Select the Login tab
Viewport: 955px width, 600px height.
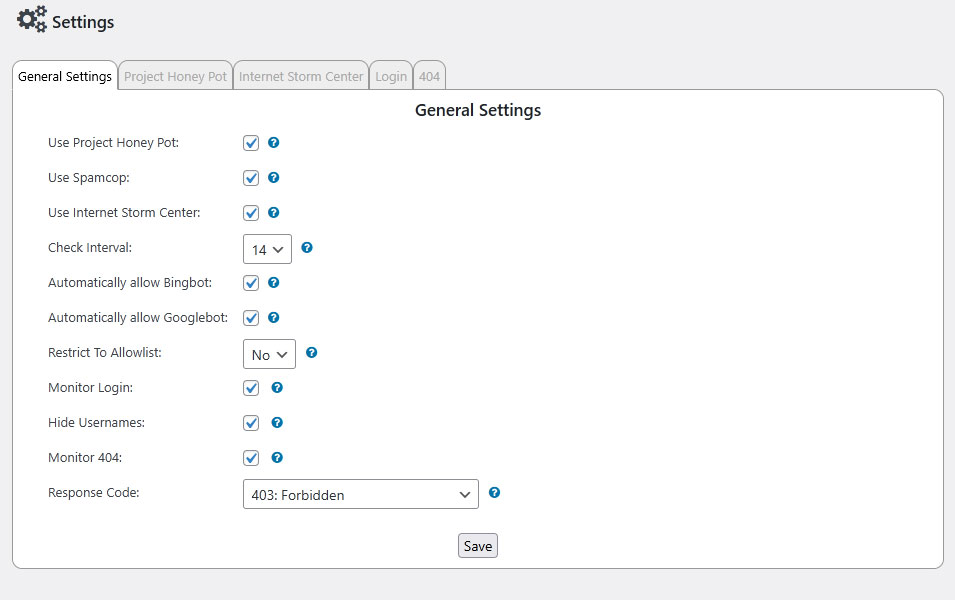(391, 75)
